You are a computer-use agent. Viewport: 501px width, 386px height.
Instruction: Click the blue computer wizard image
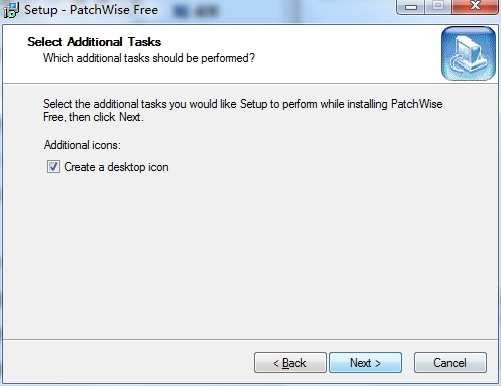coord(468,53)
